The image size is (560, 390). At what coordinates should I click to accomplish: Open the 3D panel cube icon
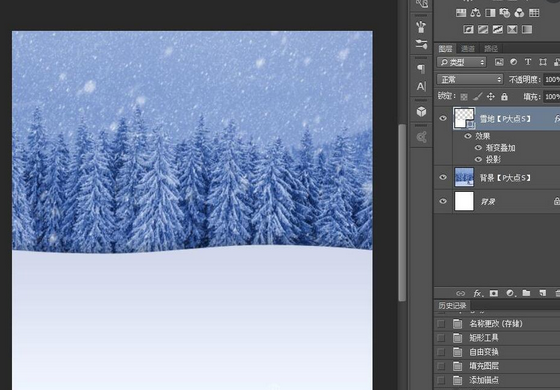tap(421, 111)
